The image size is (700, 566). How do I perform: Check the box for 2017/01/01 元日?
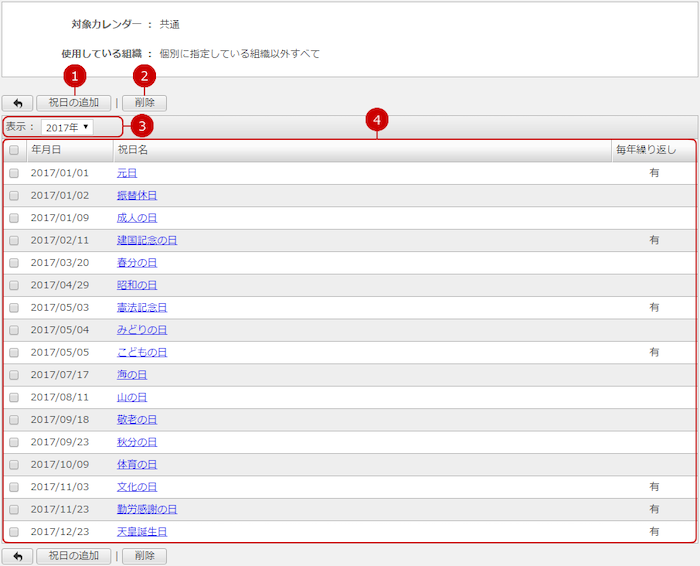[14, 173]
